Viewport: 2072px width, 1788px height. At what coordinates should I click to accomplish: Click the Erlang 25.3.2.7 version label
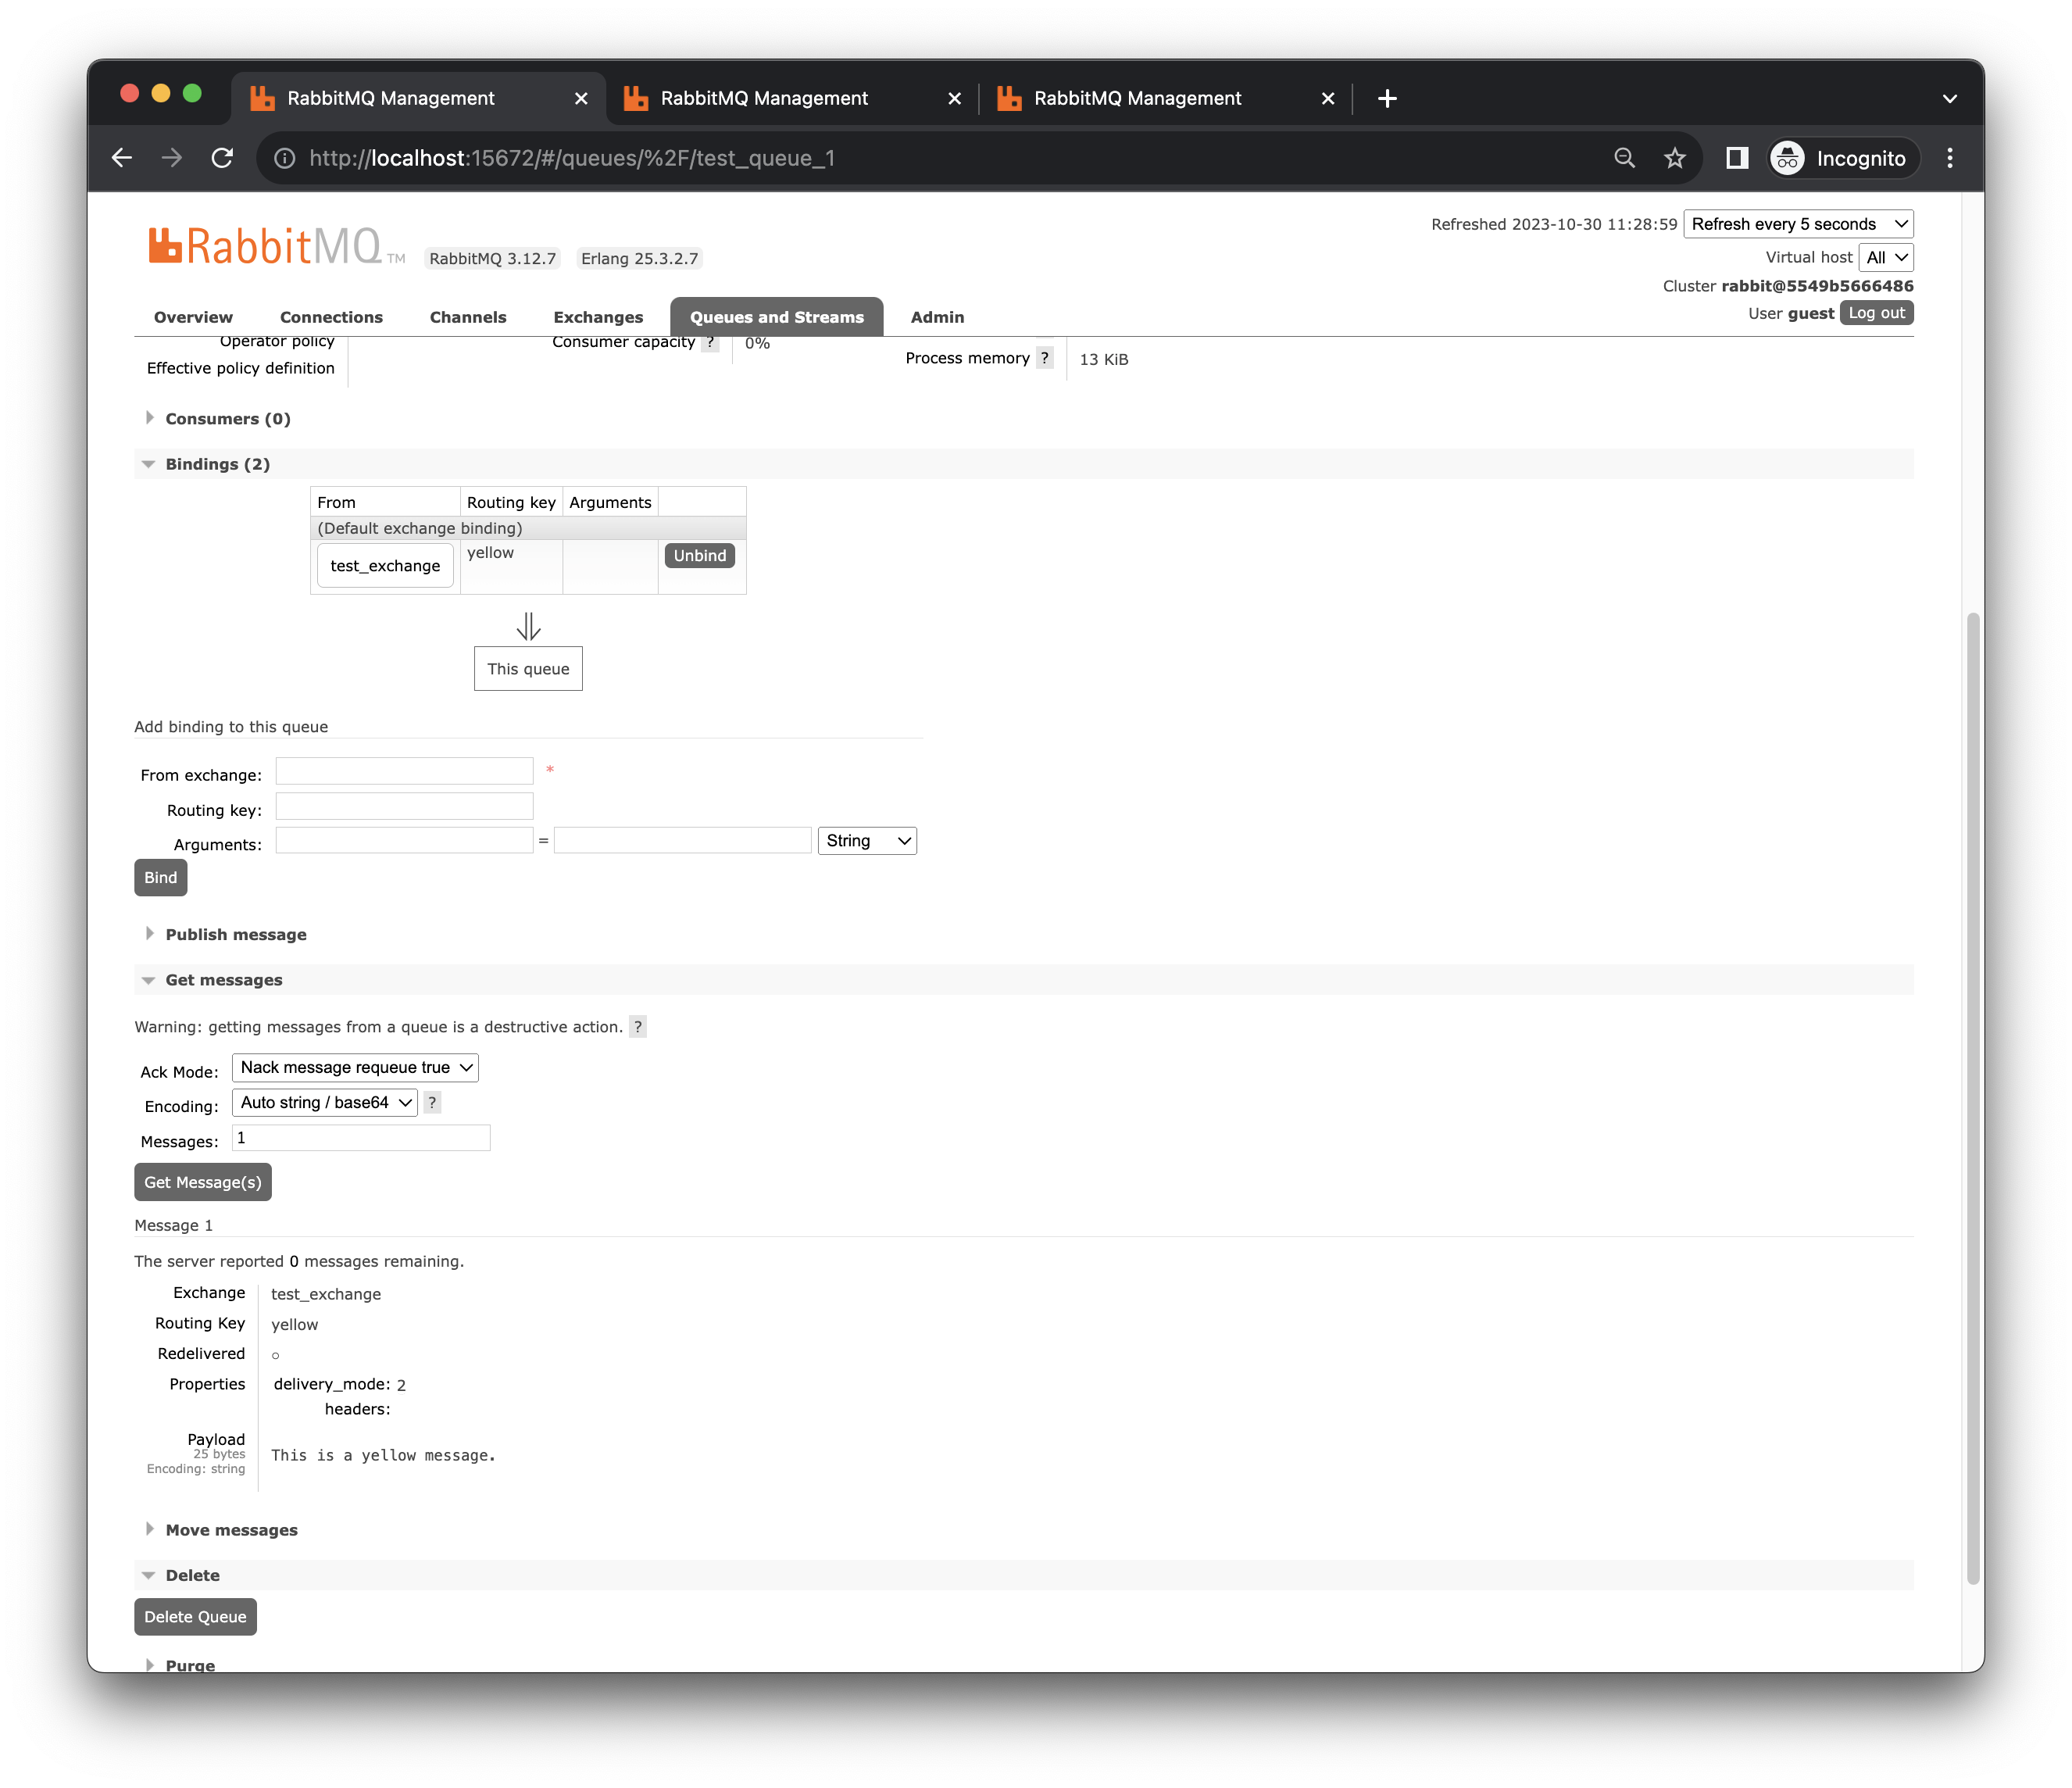pyautogui.click(x=640, y=258)
